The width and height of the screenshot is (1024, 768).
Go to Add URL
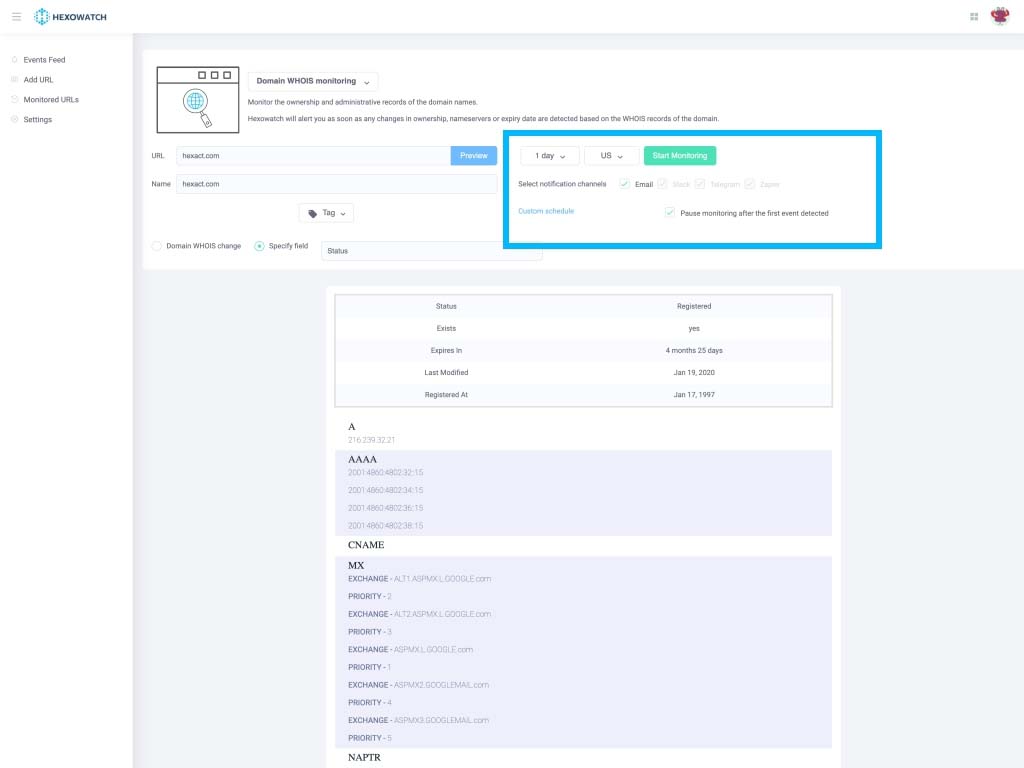39,80
